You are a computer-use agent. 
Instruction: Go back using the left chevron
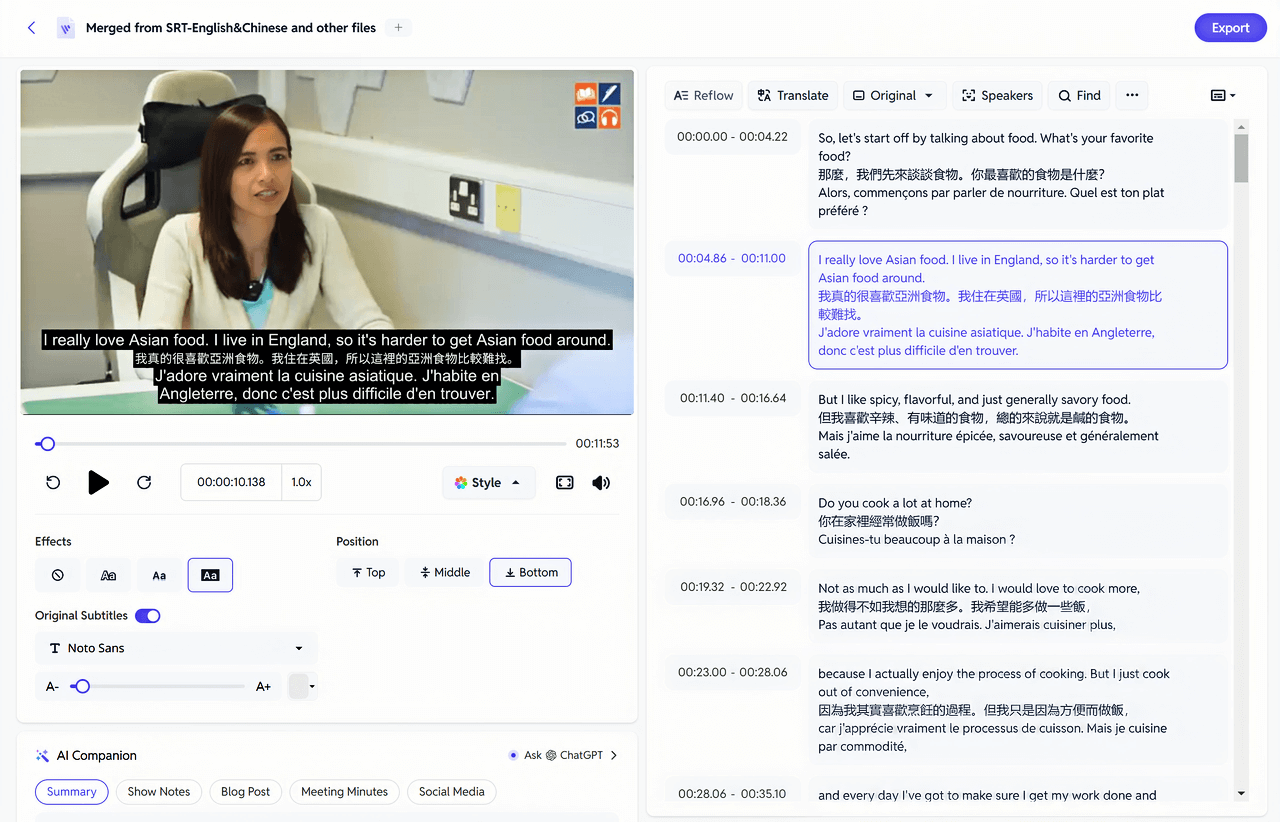coord(32,28)
